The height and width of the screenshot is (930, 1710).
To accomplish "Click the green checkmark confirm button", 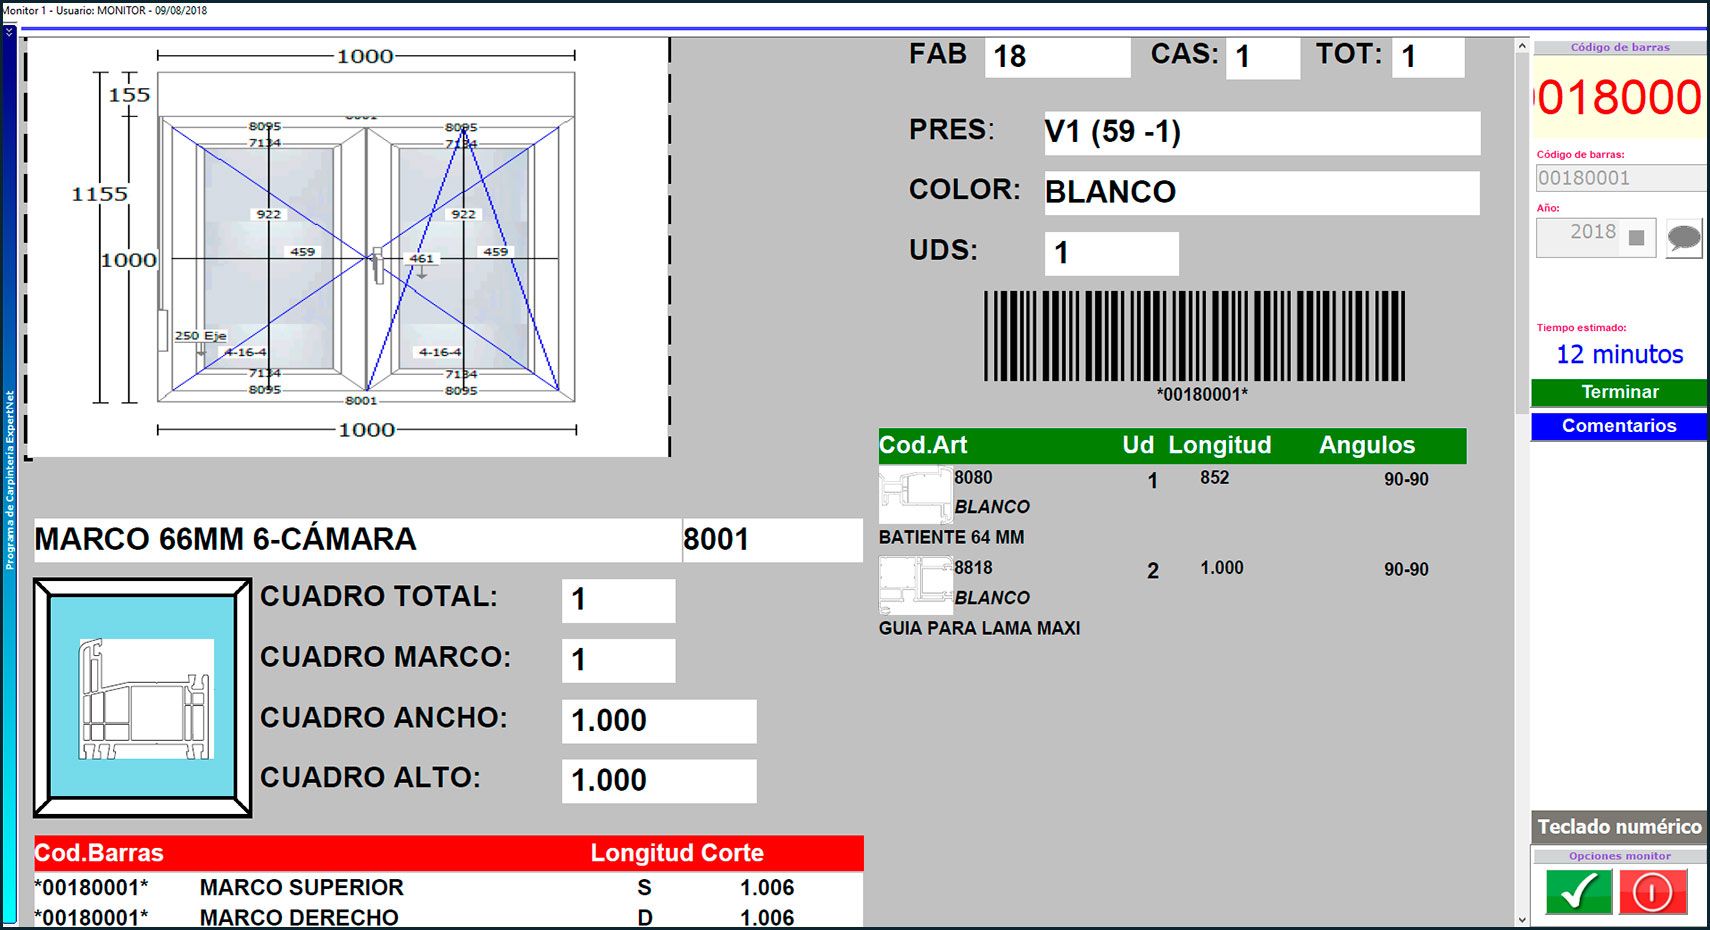I will pos(1578,891).
